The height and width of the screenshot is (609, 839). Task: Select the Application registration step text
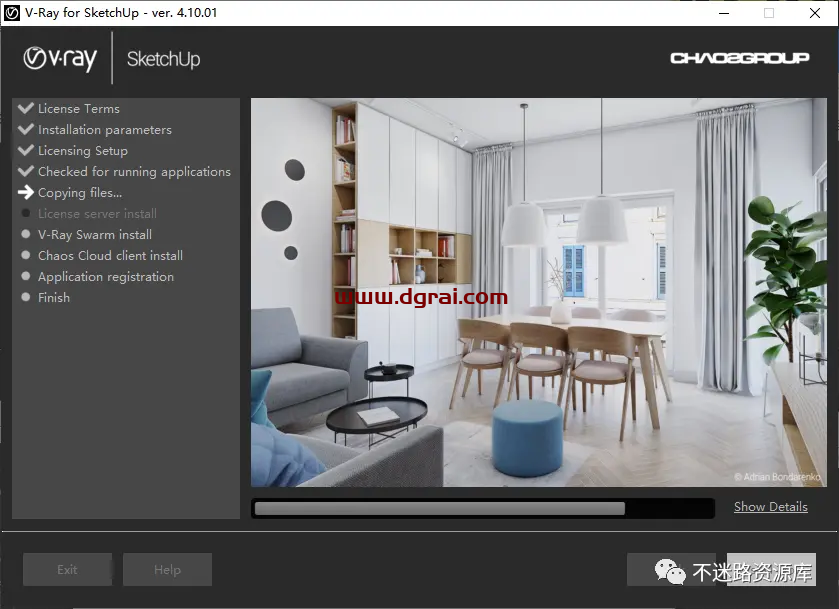click(106, 277)
